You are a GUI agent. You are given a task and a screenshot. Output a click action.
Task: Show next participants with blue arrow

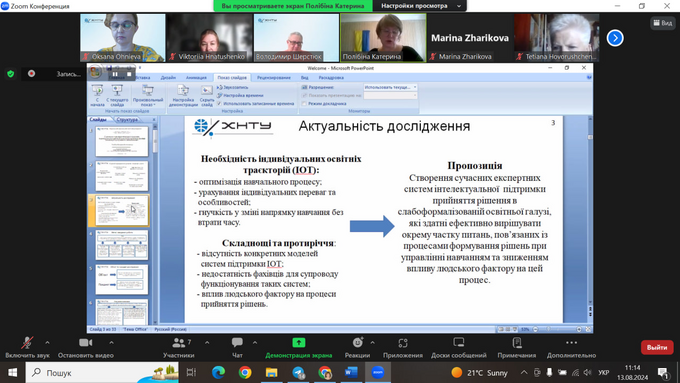[x=615, y=38]
